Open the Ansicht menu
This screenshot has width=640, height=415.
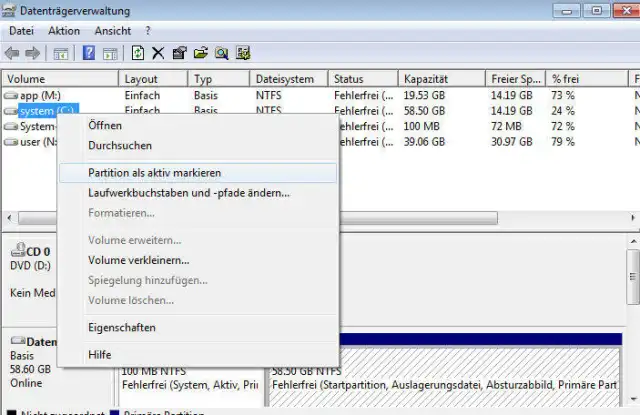tap(113, 31)
